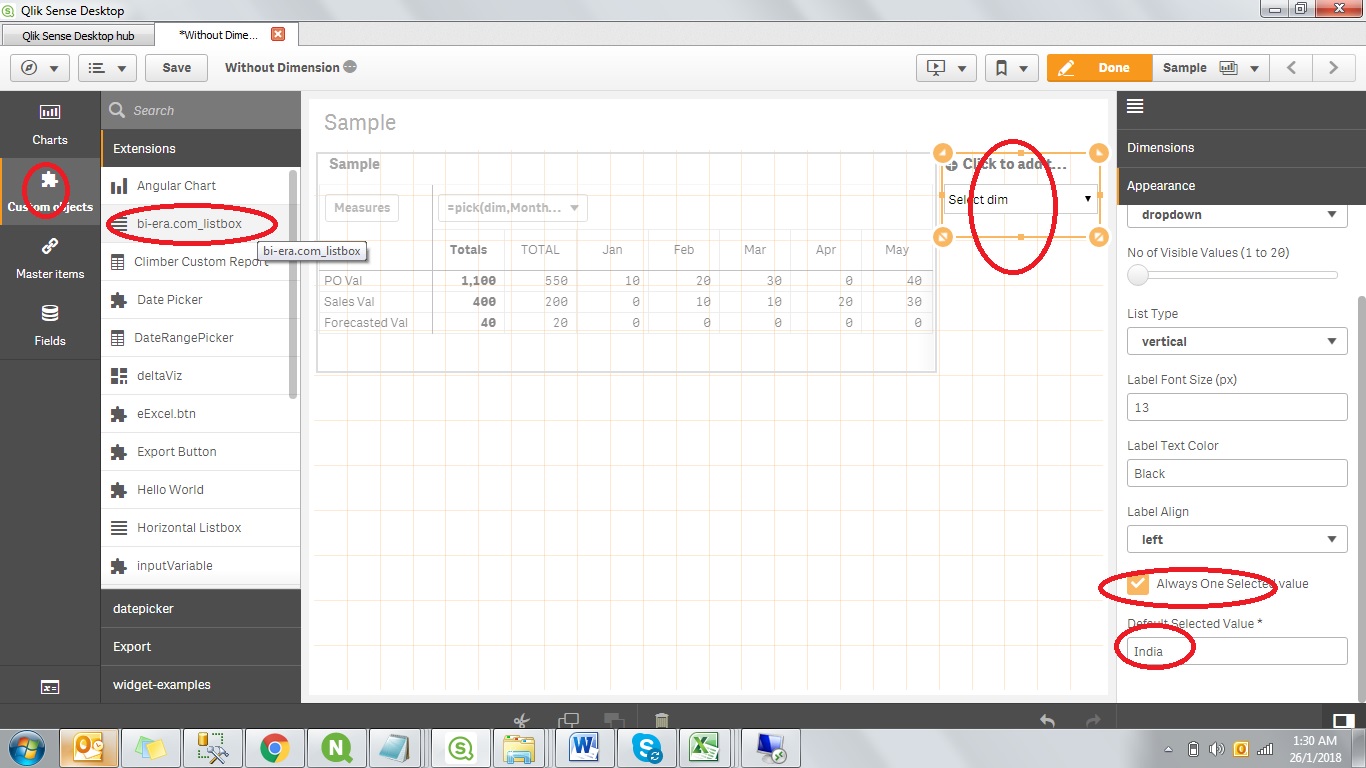Click the variables icon at bottom left
This screenshot has height=768, width=1366.
[x=50, y=687]
